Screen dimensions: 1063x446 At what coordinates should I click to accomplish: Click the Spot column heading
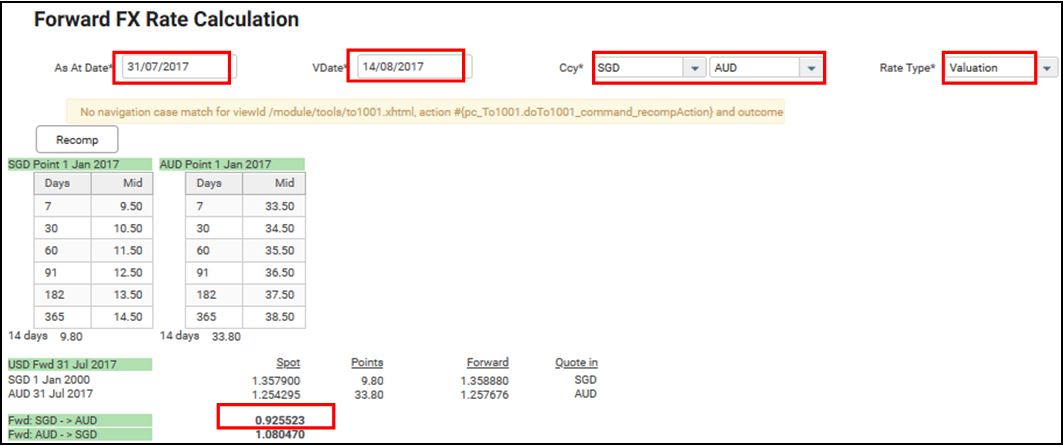288,363
